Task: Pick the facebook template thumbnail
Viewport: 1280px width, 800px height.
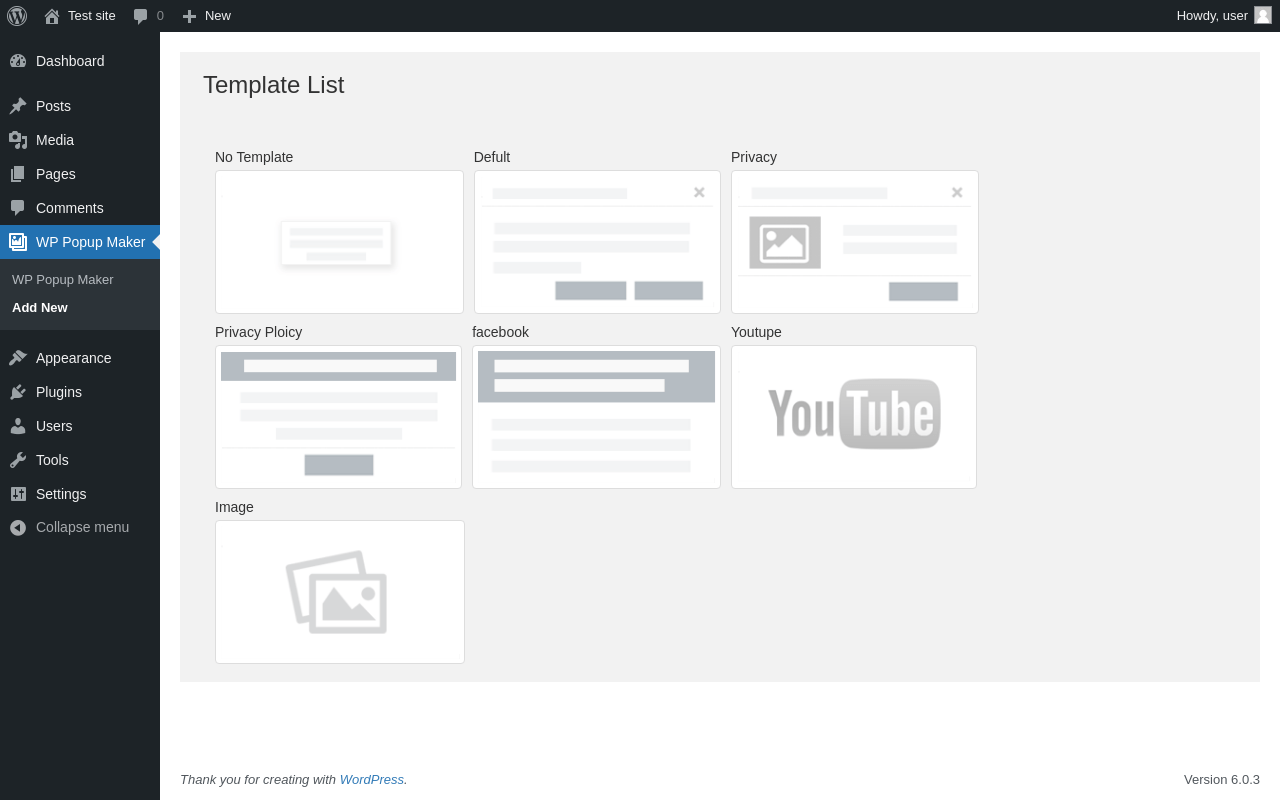Action: click(x=596, y=417)
